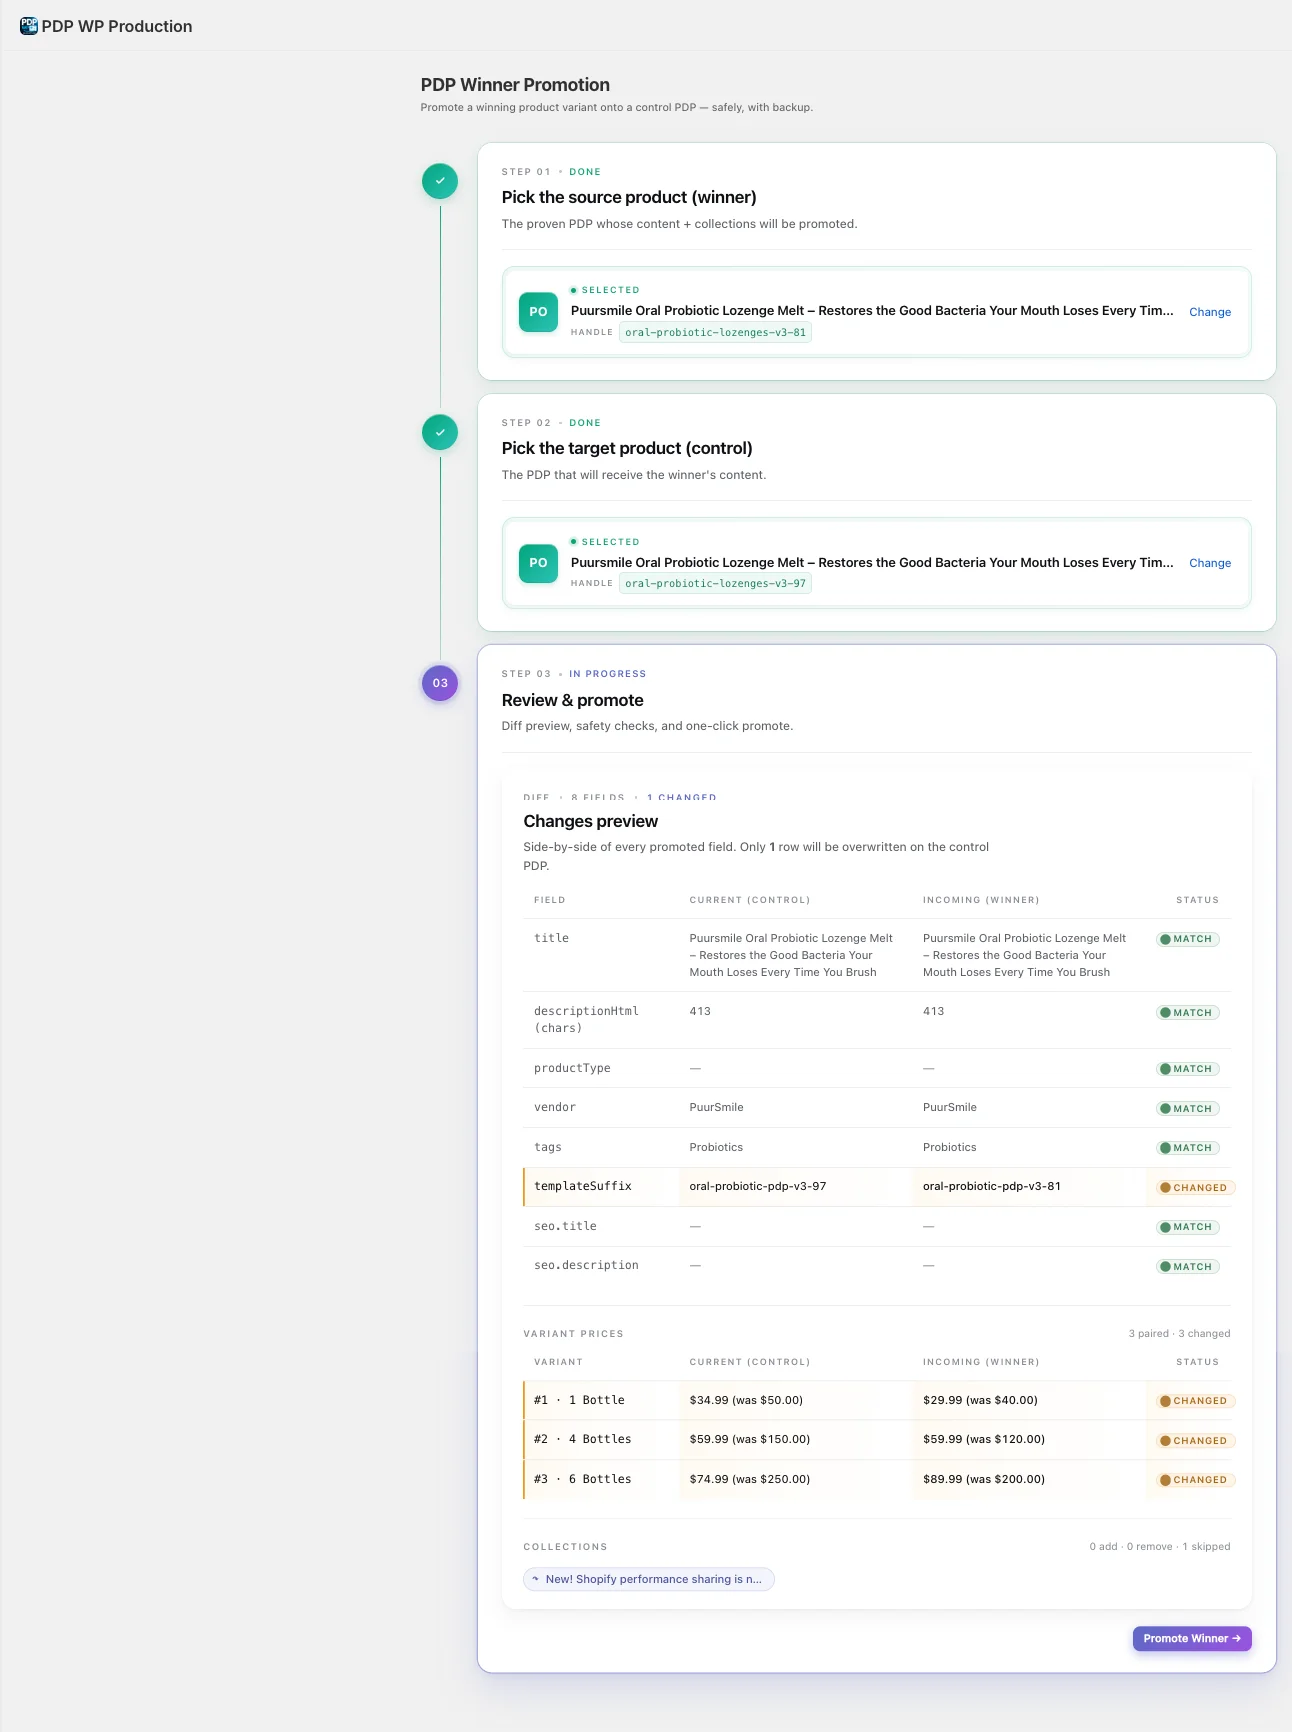This screenshot has height=1732, width=1292.
Task: Click the current price $34.99 (was $50.00)
Action: (746, 1400)
